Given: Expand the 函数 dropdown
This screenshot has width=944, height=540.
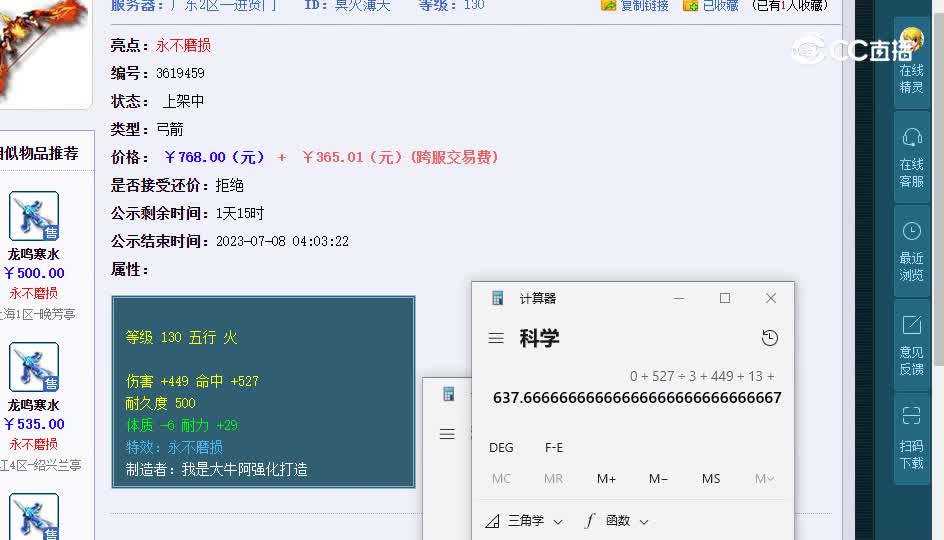Looking at the screenshot, I should [x=616, y=521].
